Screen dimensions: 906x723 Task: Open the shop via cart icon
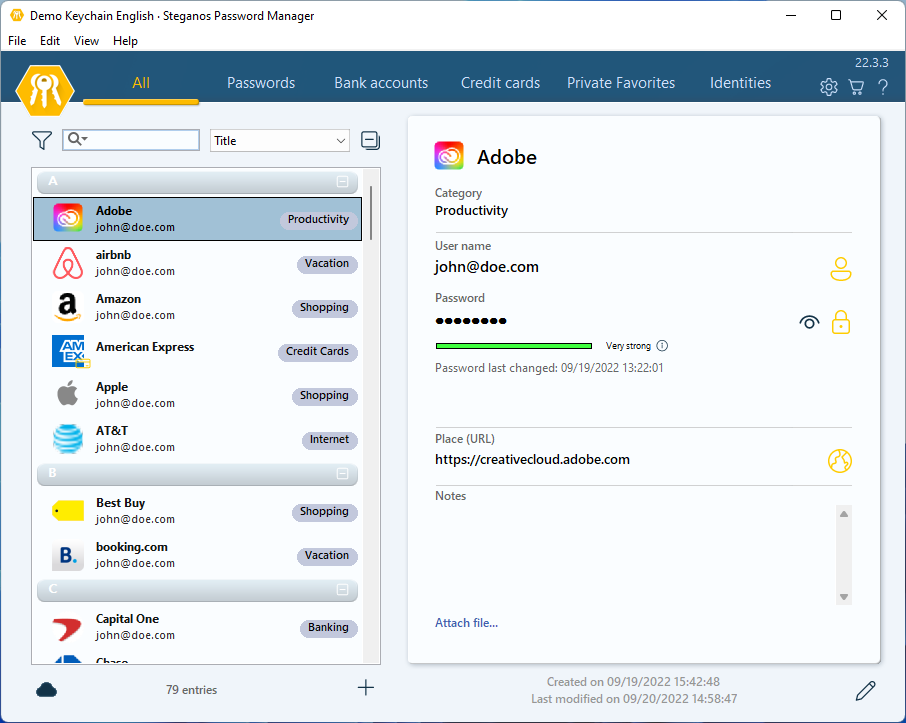click(856, 87)
